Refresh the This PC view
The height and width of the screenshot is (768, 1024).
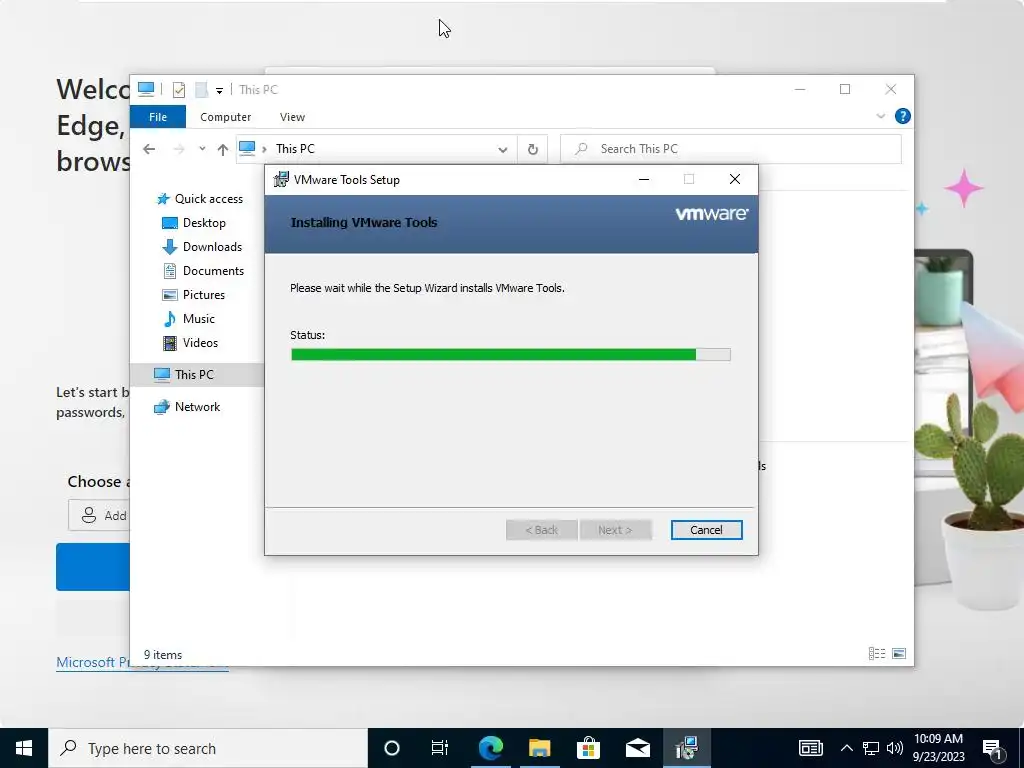pos(533,150)
